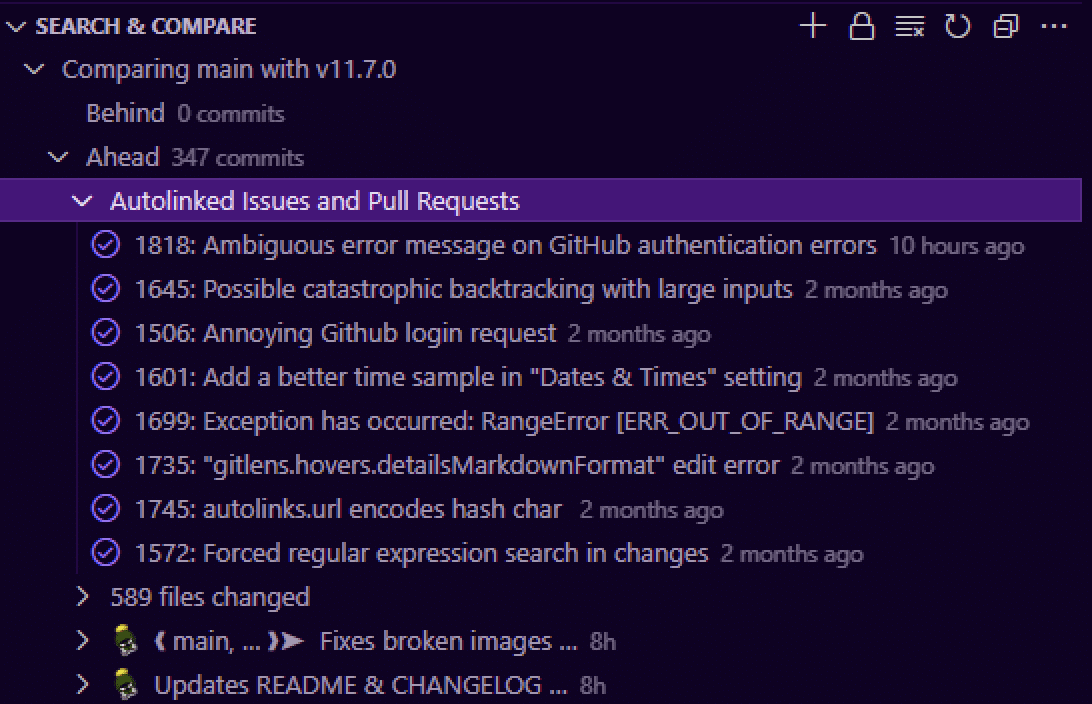The height and width of the screenshot is (704, 1092).
Task: Click closed-issue check icon for issue 1818
Action: (x=106, y=245)
